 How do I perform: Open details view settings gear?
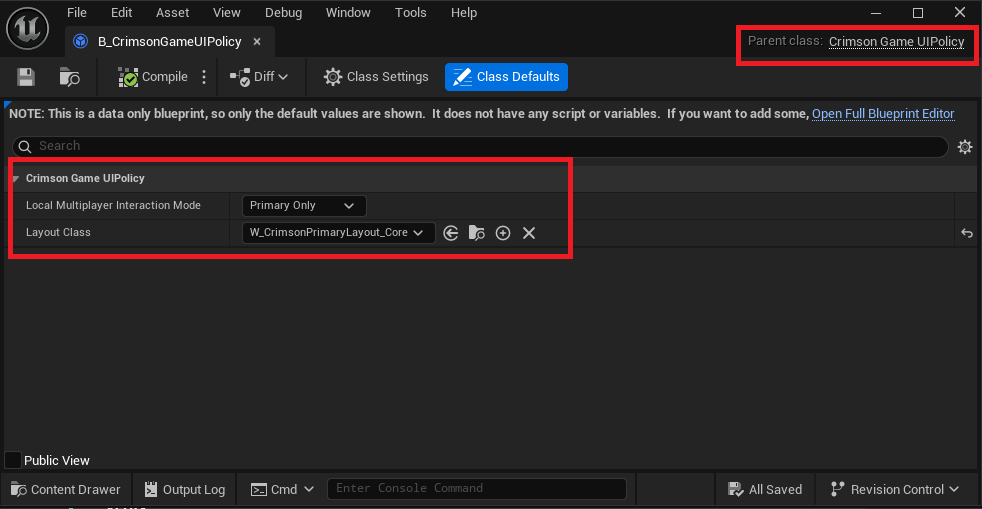click(x=965, y=147)
